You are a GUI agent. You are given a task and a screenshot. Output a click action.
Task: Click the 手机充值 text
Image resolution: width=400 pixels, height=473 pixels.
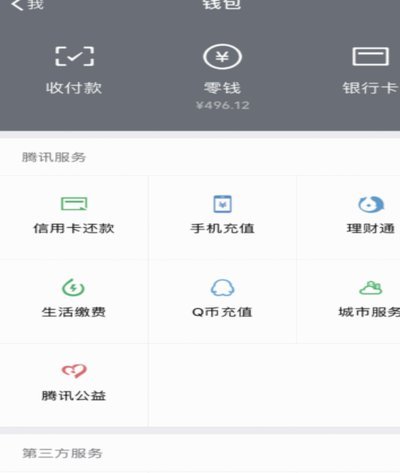click(x=222, y=228)
